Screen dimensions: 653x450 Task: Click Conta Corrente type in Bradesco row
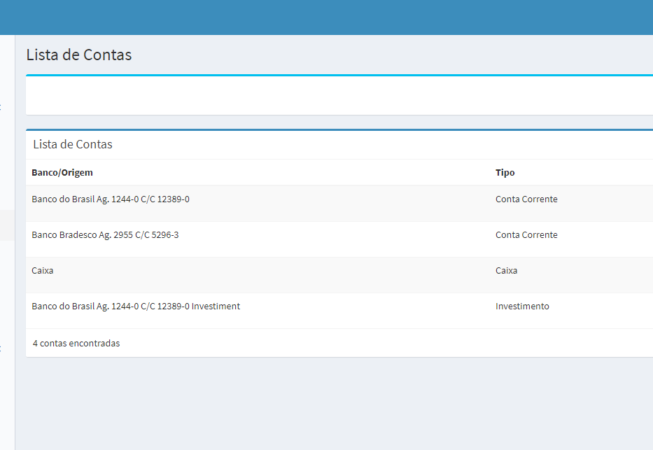tap(526, 235)
